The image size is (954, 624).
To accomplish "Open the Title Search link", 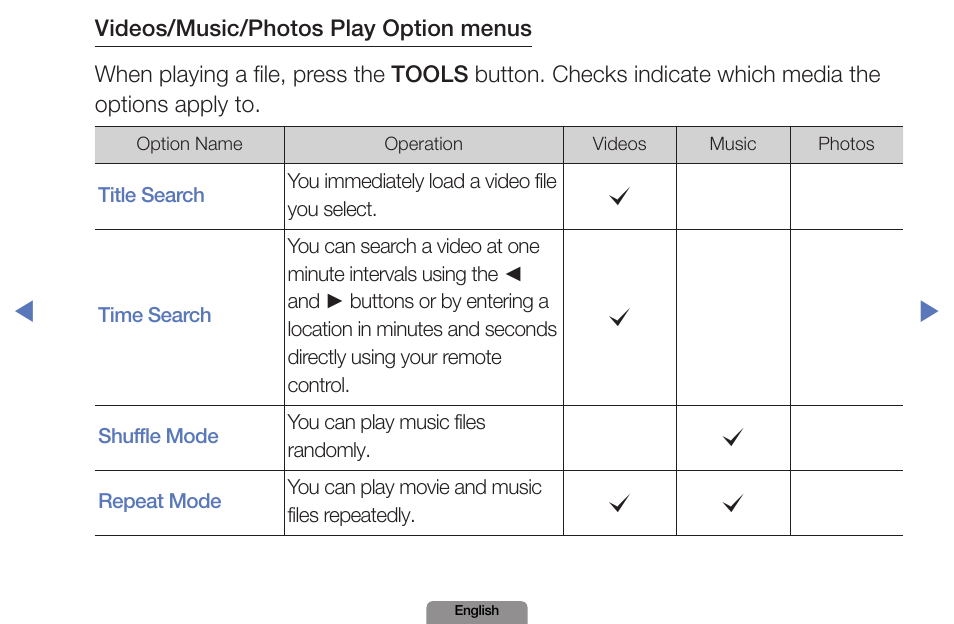I will click(x=151, y=195).
